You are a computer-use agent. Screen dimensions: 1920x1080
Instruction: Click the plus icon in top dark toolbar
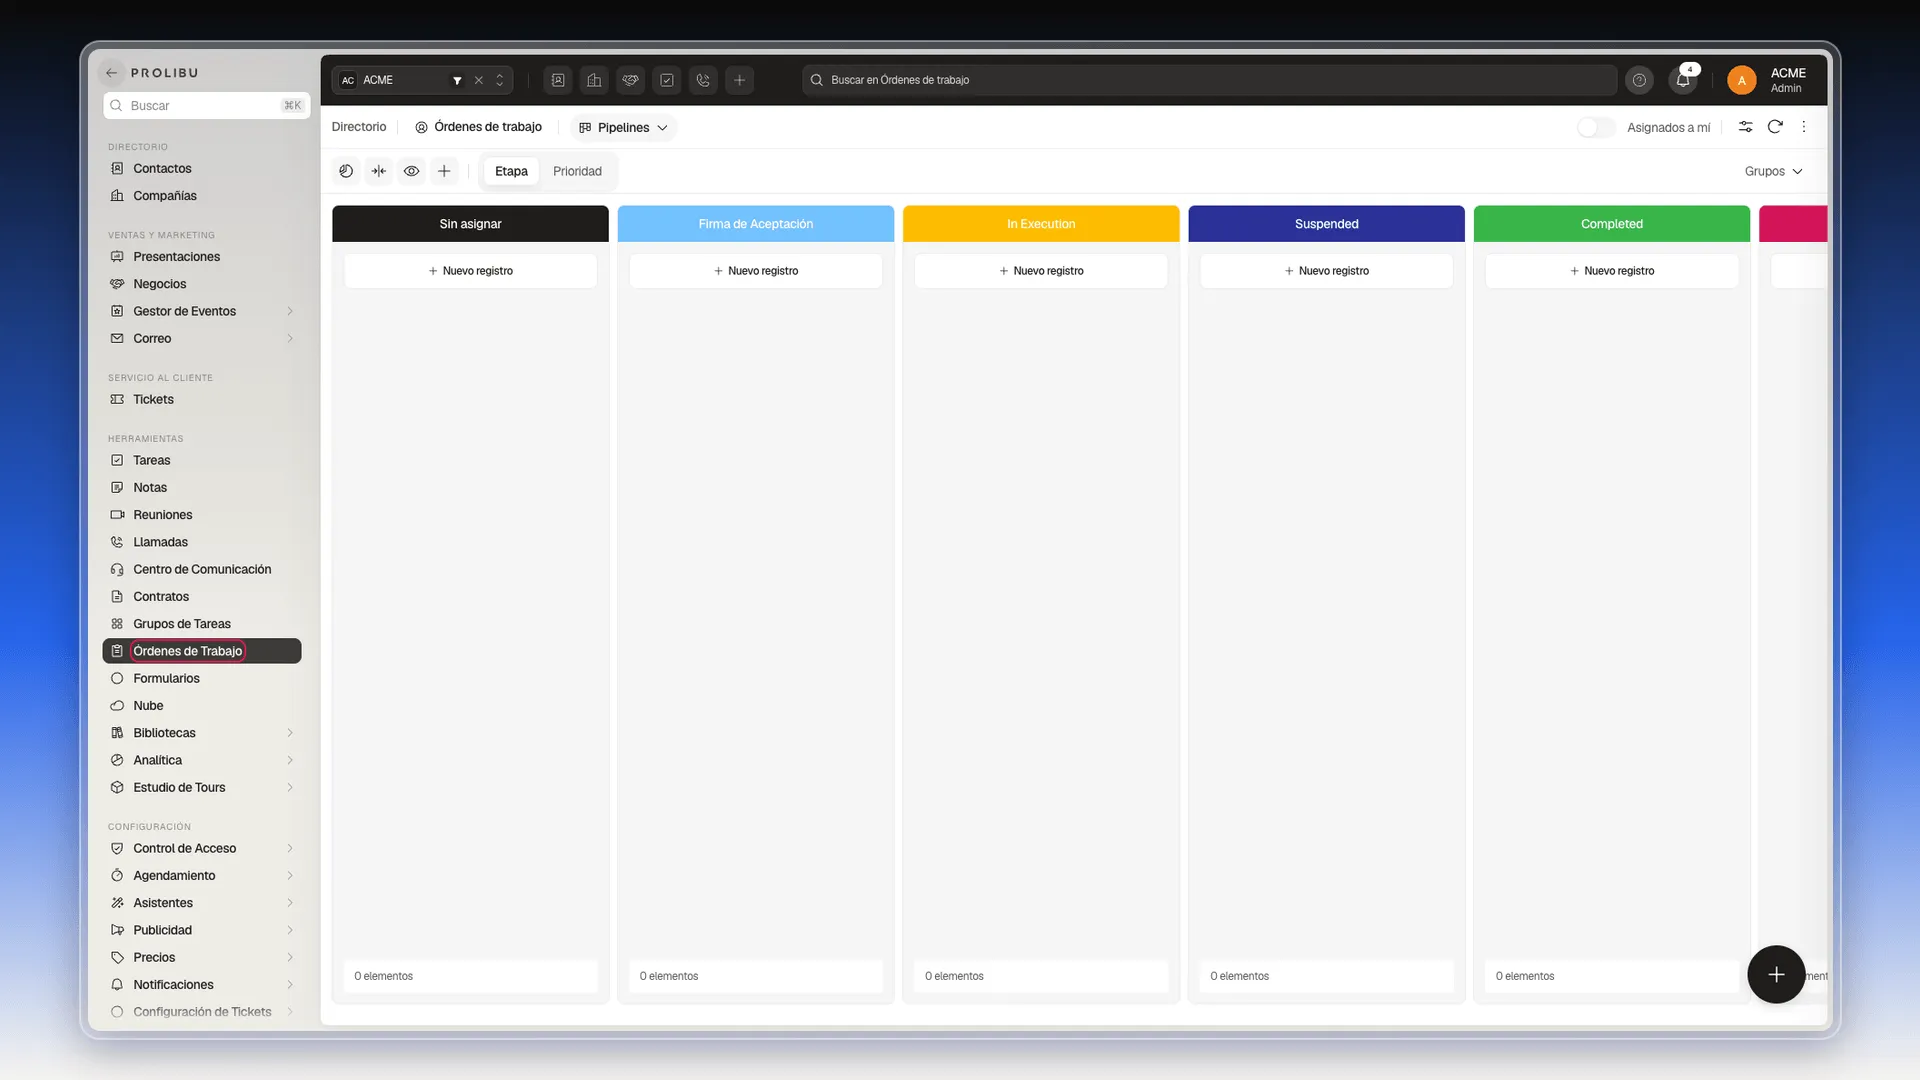pyautogui.click(x=740, y=80)
